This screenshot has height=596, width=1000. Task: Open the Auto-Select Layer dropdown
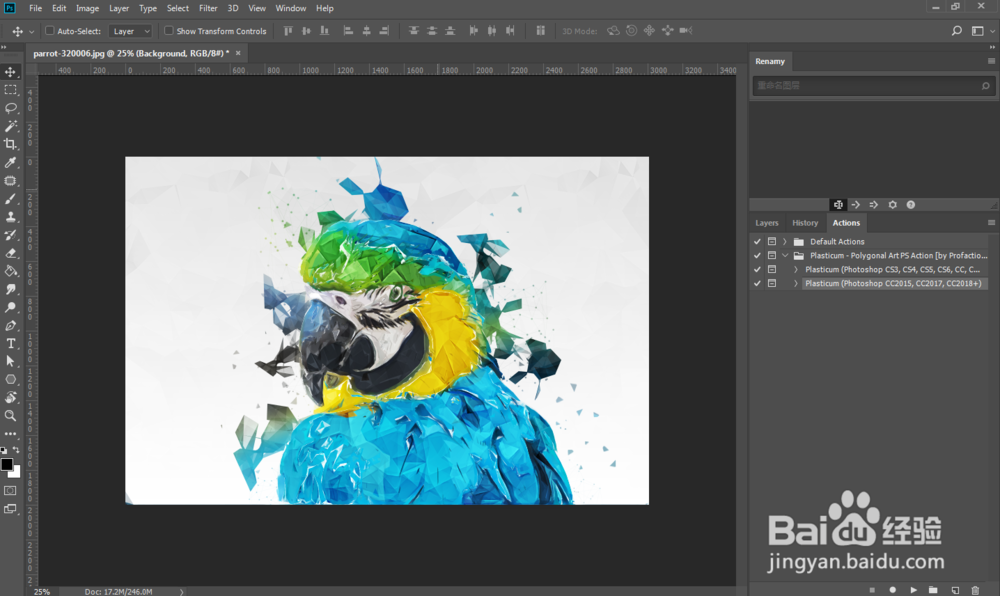coord(130,31)
